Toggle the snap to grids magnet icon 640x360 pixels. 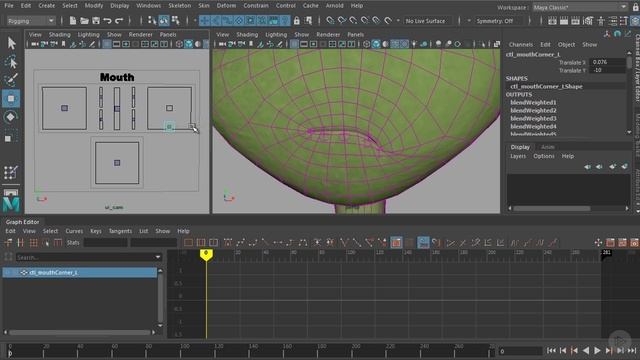pyautogui.click(x=330, y=20)
